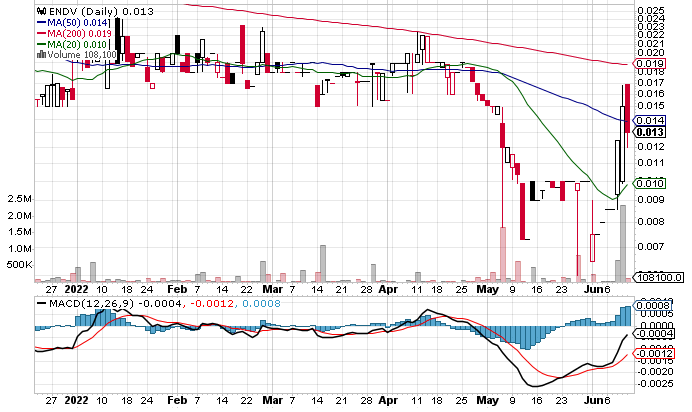Image resolution: width=692 pixels, height=412 pixels.
Task: Click May date label under MACD panel
Action: [488, 400]
